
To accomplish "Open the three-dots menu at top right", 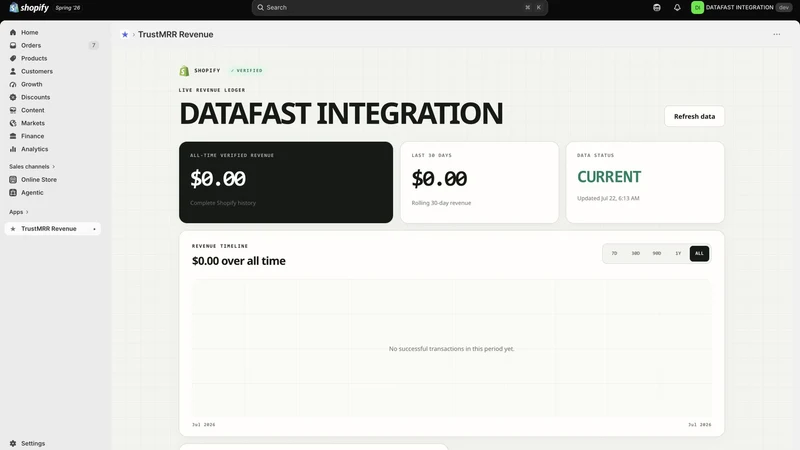I will pyautogui.click(x=777, y=34).
